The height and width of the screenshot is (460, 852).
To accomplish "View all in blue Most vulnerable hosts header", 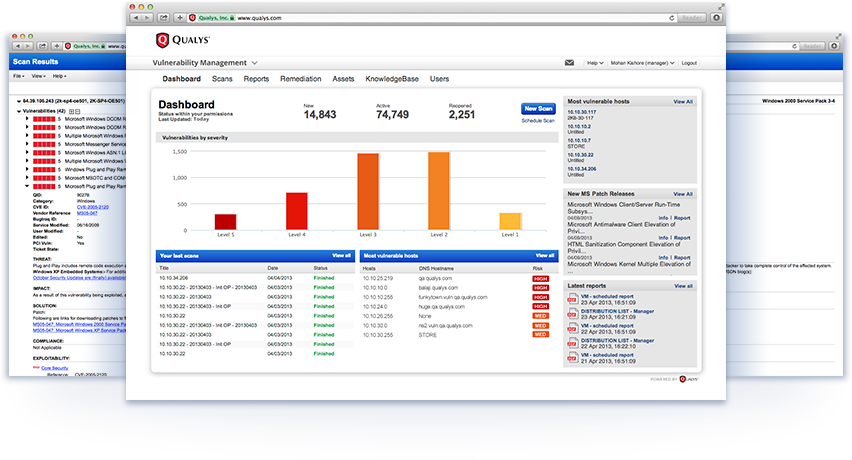I will click(x=545, y=256).
